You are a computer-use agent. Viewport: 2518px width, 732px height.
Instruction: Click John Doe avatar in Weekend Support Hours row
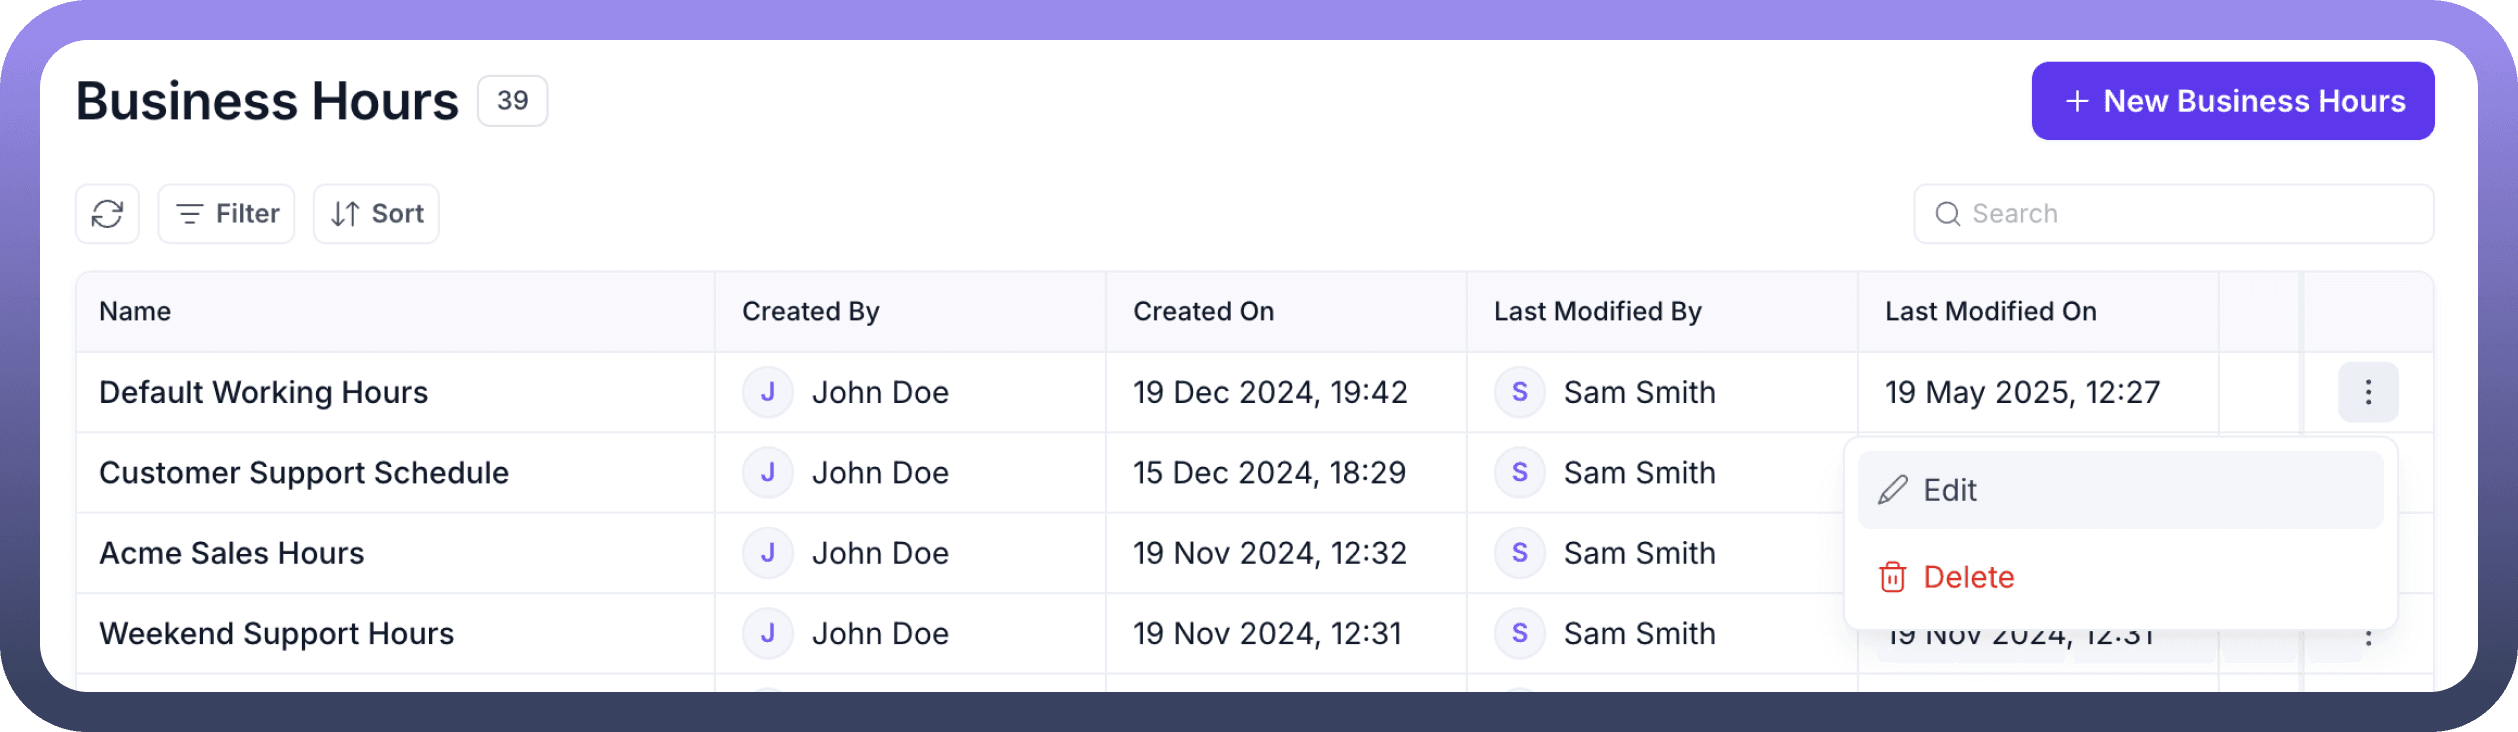[768, 633]
